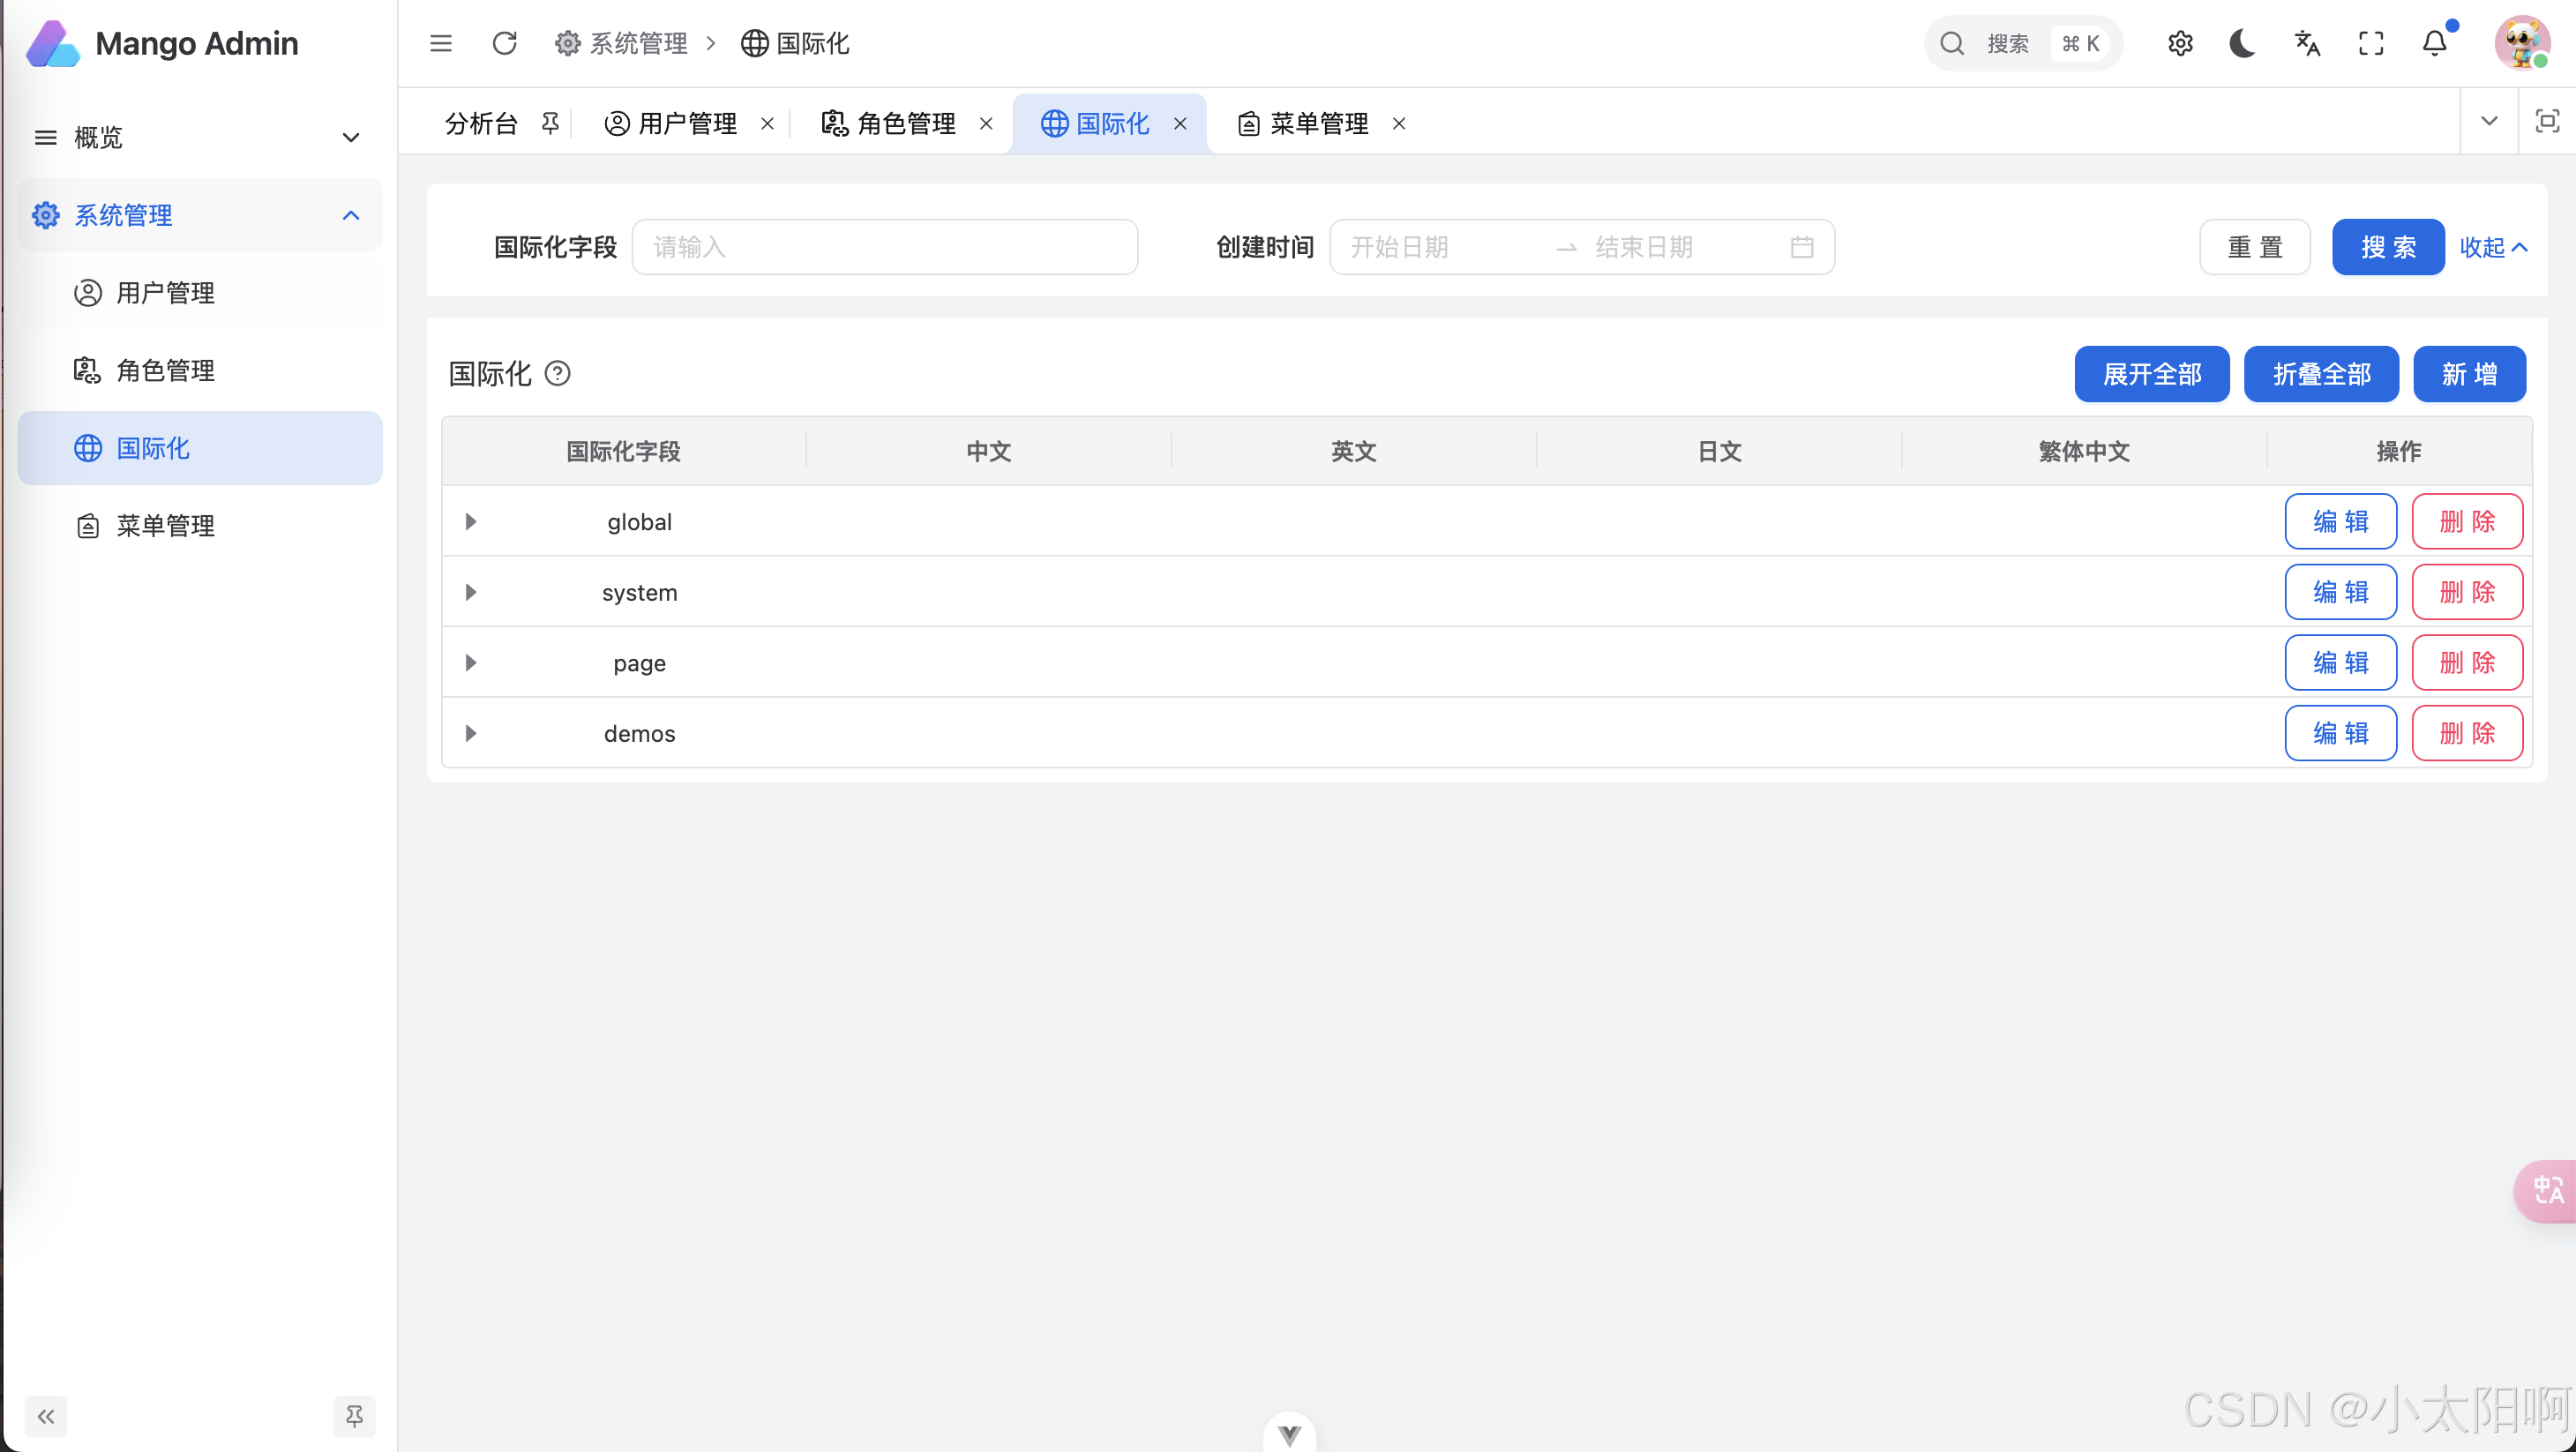Expand the global row
The width and height of the screenshot is (2576, 1452).
point(471,521)
